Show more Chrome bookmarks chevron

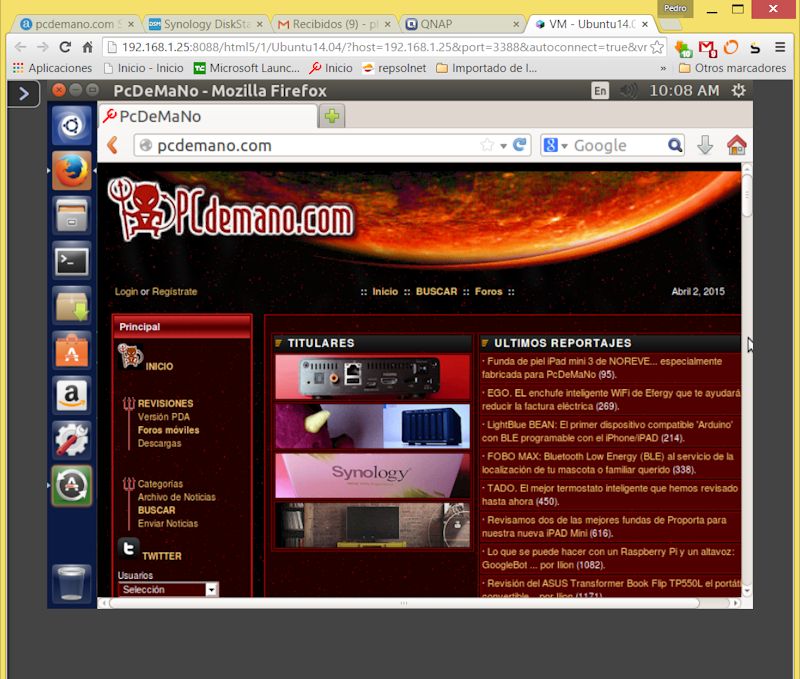[663, 68]
